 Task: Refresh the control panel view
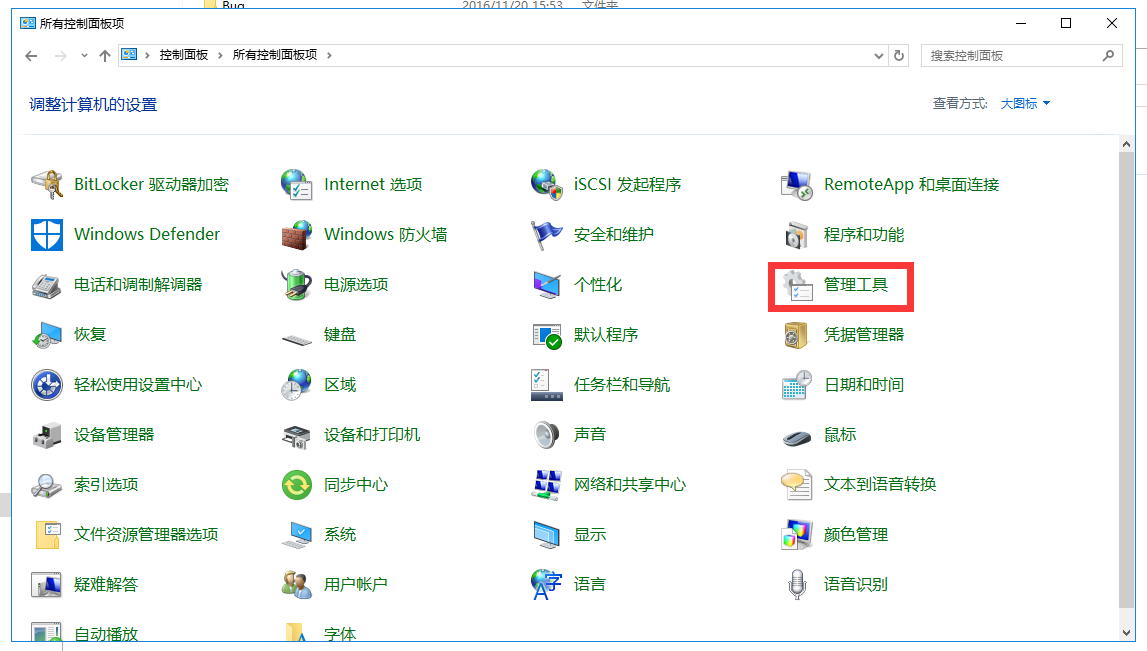(x=899, y=56)
